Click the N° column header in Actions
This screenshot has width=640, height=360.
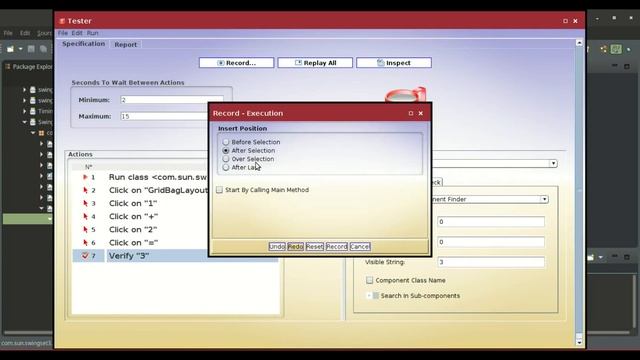(89, 167)
